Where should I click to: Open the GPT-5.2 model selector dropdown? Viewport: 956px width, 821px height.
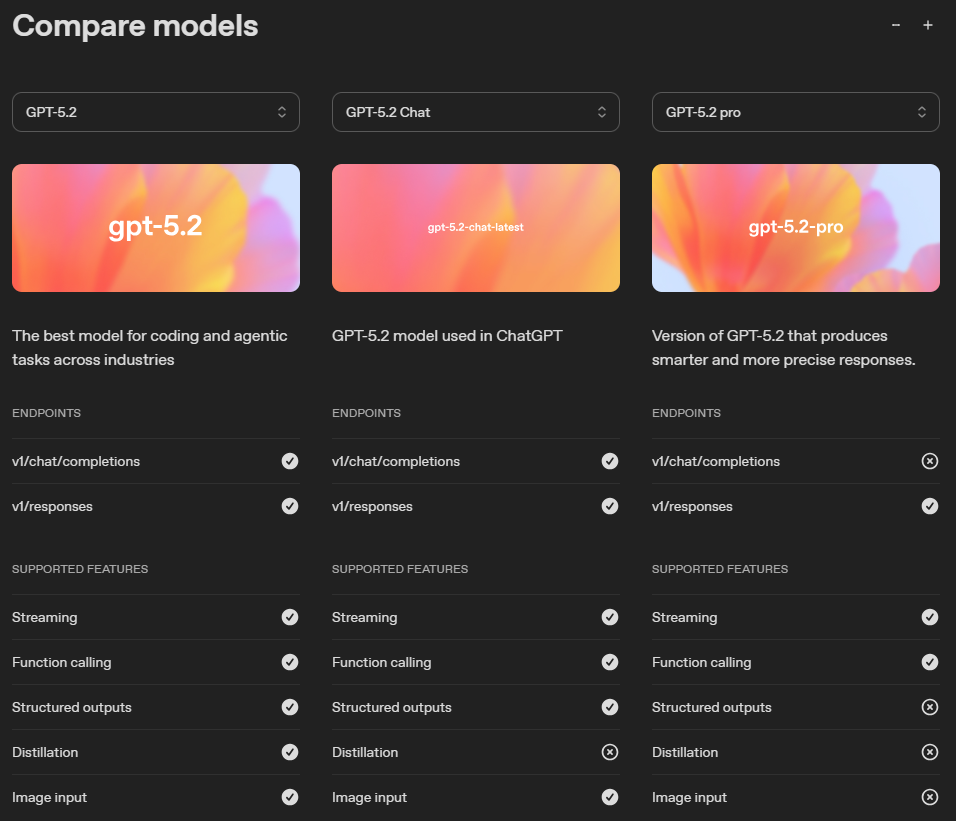(156, 112)
